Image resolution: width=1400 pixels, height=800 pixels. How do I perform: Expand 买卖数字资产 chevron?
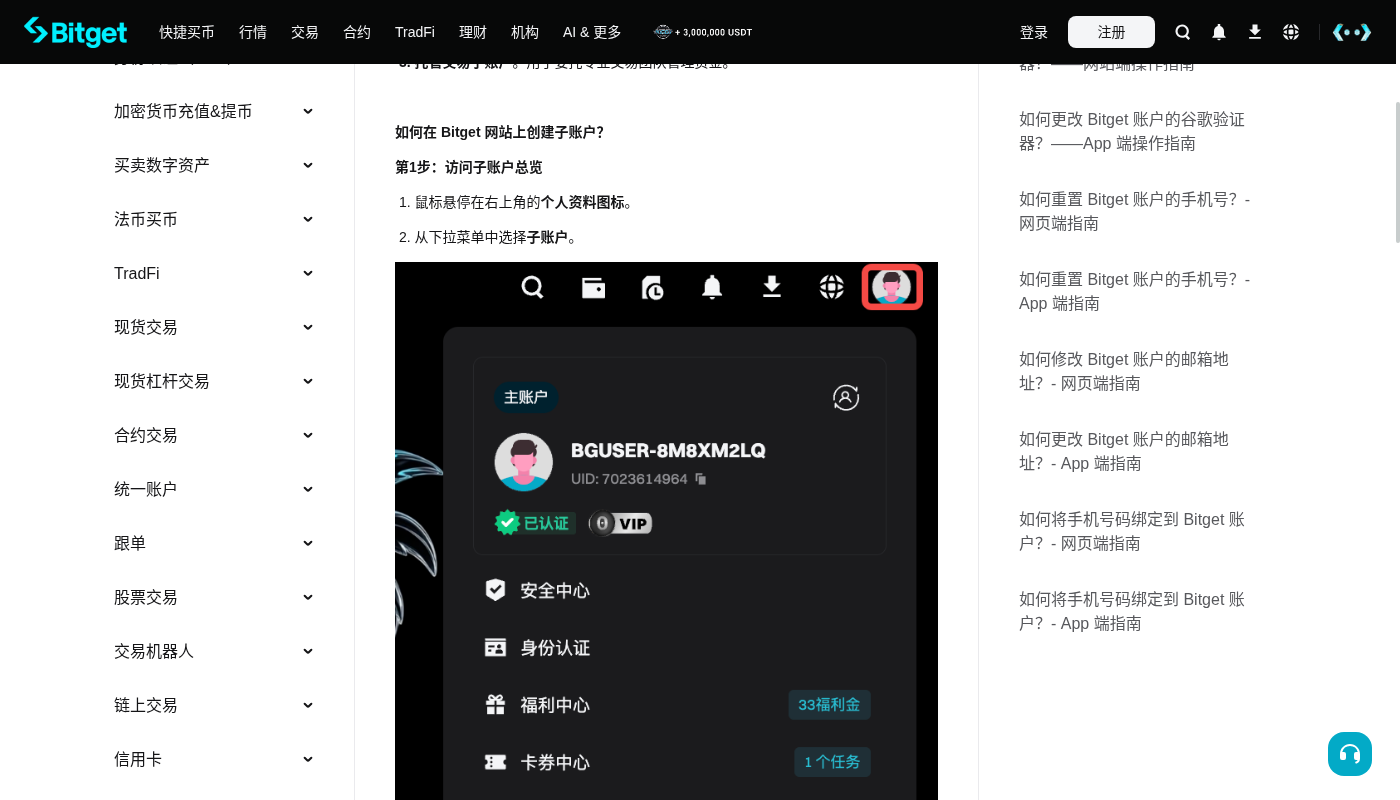308,165
